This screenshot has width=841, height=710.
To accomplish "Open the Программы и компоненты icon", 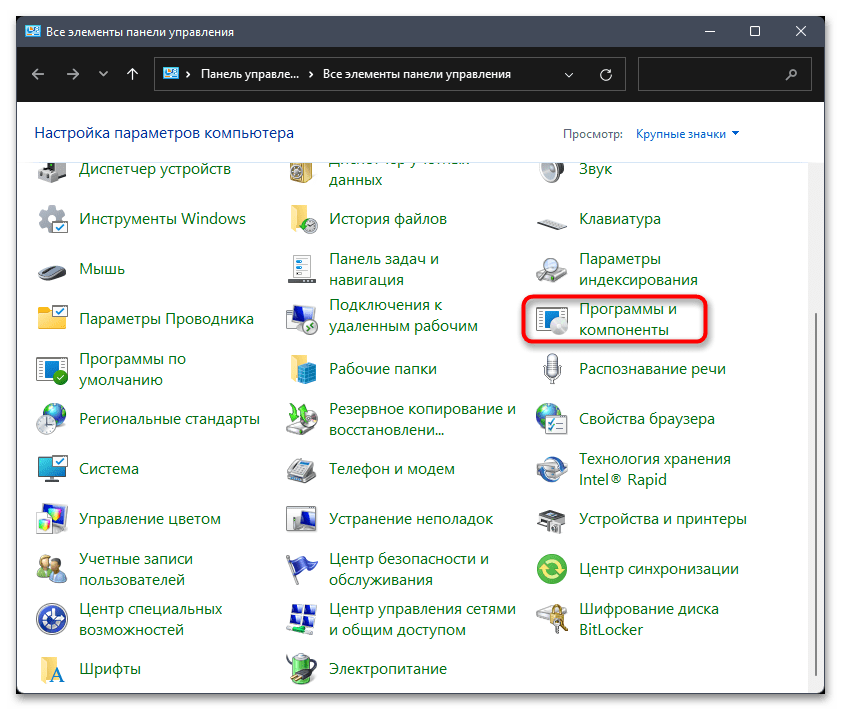I will [552, 320].
